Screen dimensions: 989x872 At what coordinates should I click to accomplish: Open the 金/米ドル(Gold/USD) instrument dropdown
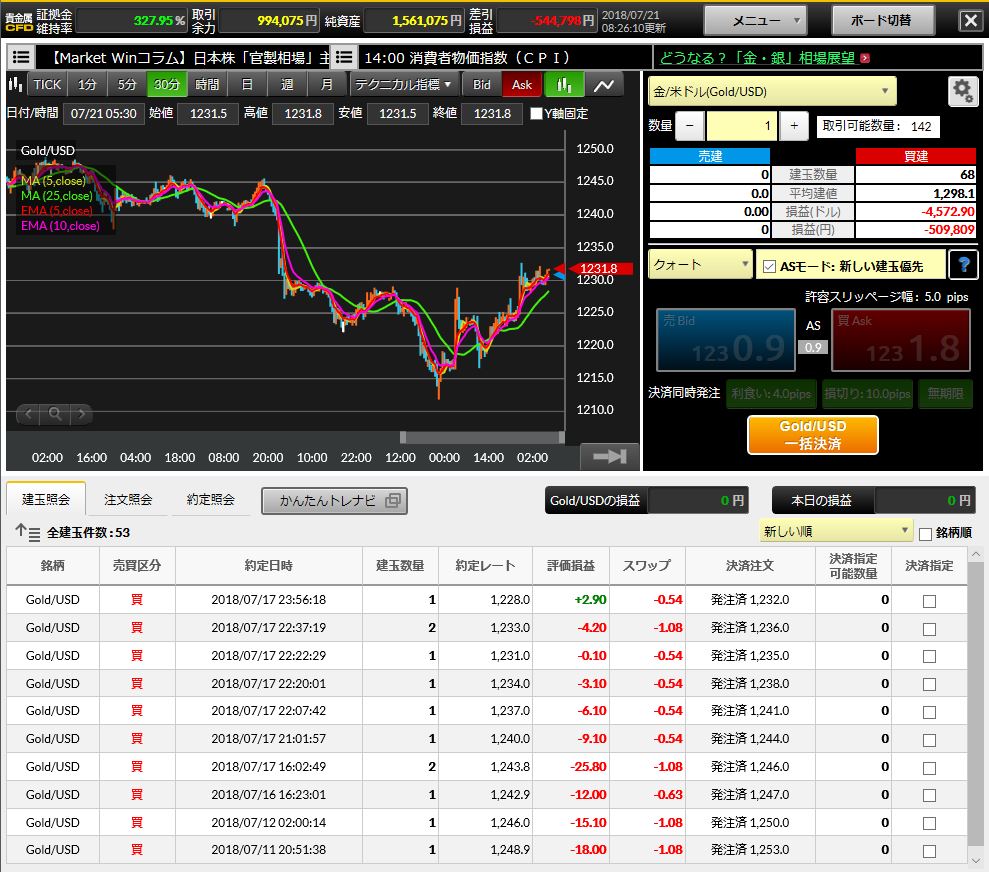tap(772, 91)
